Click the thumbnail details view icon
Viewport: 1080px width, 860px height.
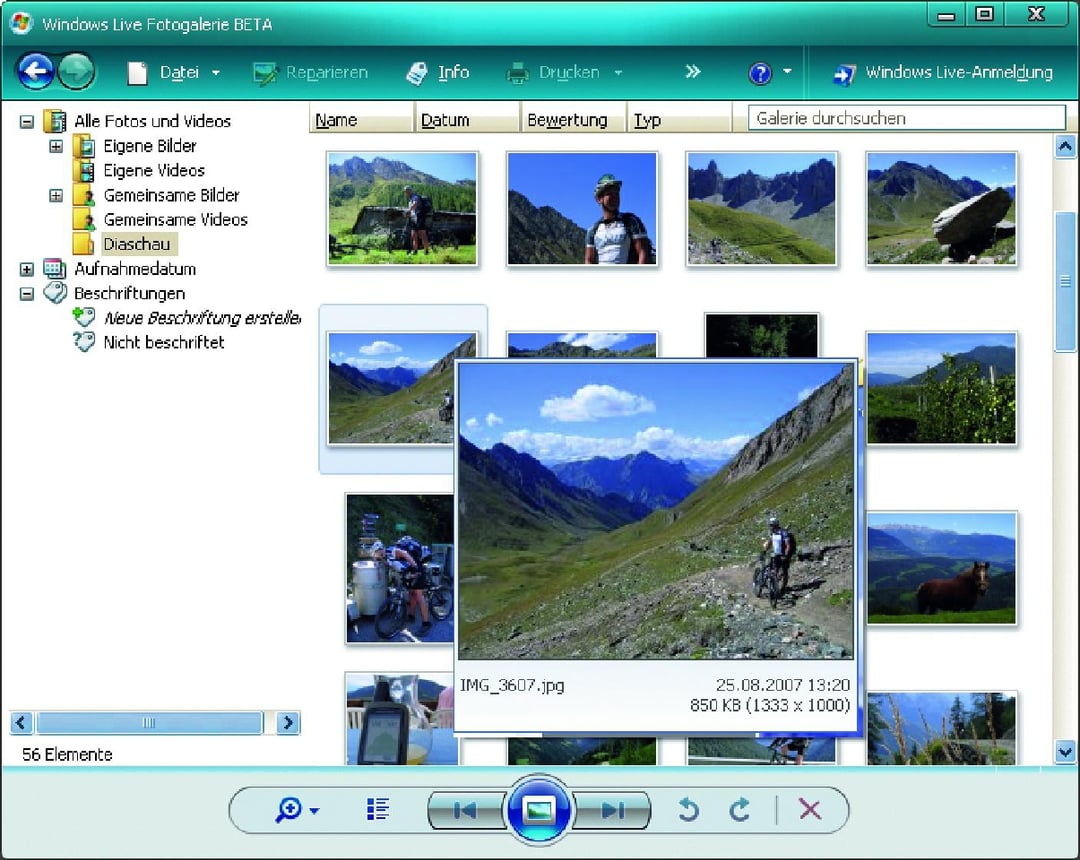tap(378, 809)
